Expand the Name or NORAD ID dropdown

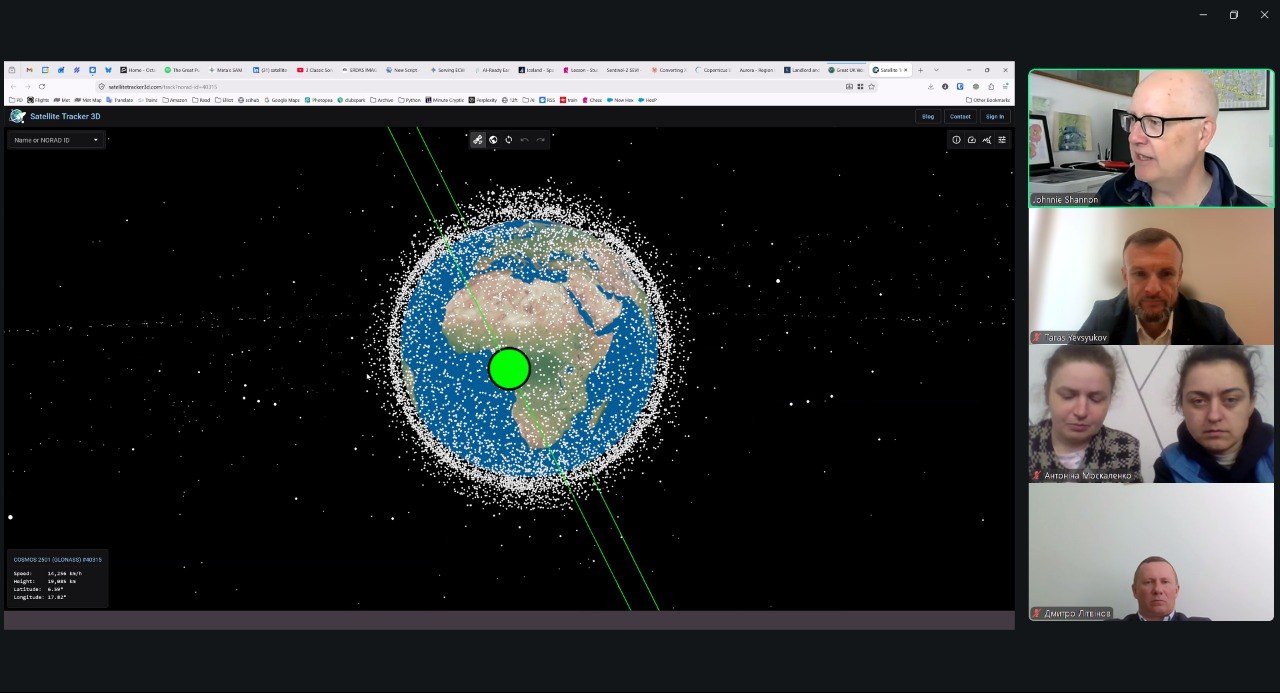[x=56, y=140]
